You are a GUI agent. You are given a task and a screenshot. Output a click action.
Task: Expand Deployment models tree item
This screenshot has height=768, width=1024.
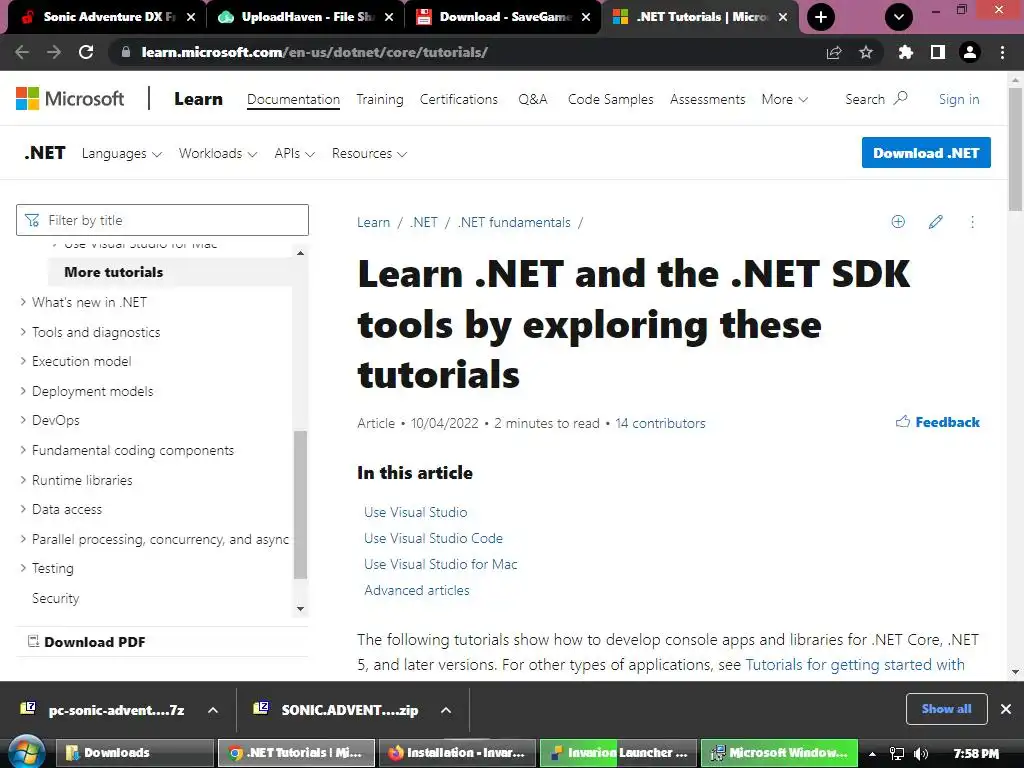93,391
